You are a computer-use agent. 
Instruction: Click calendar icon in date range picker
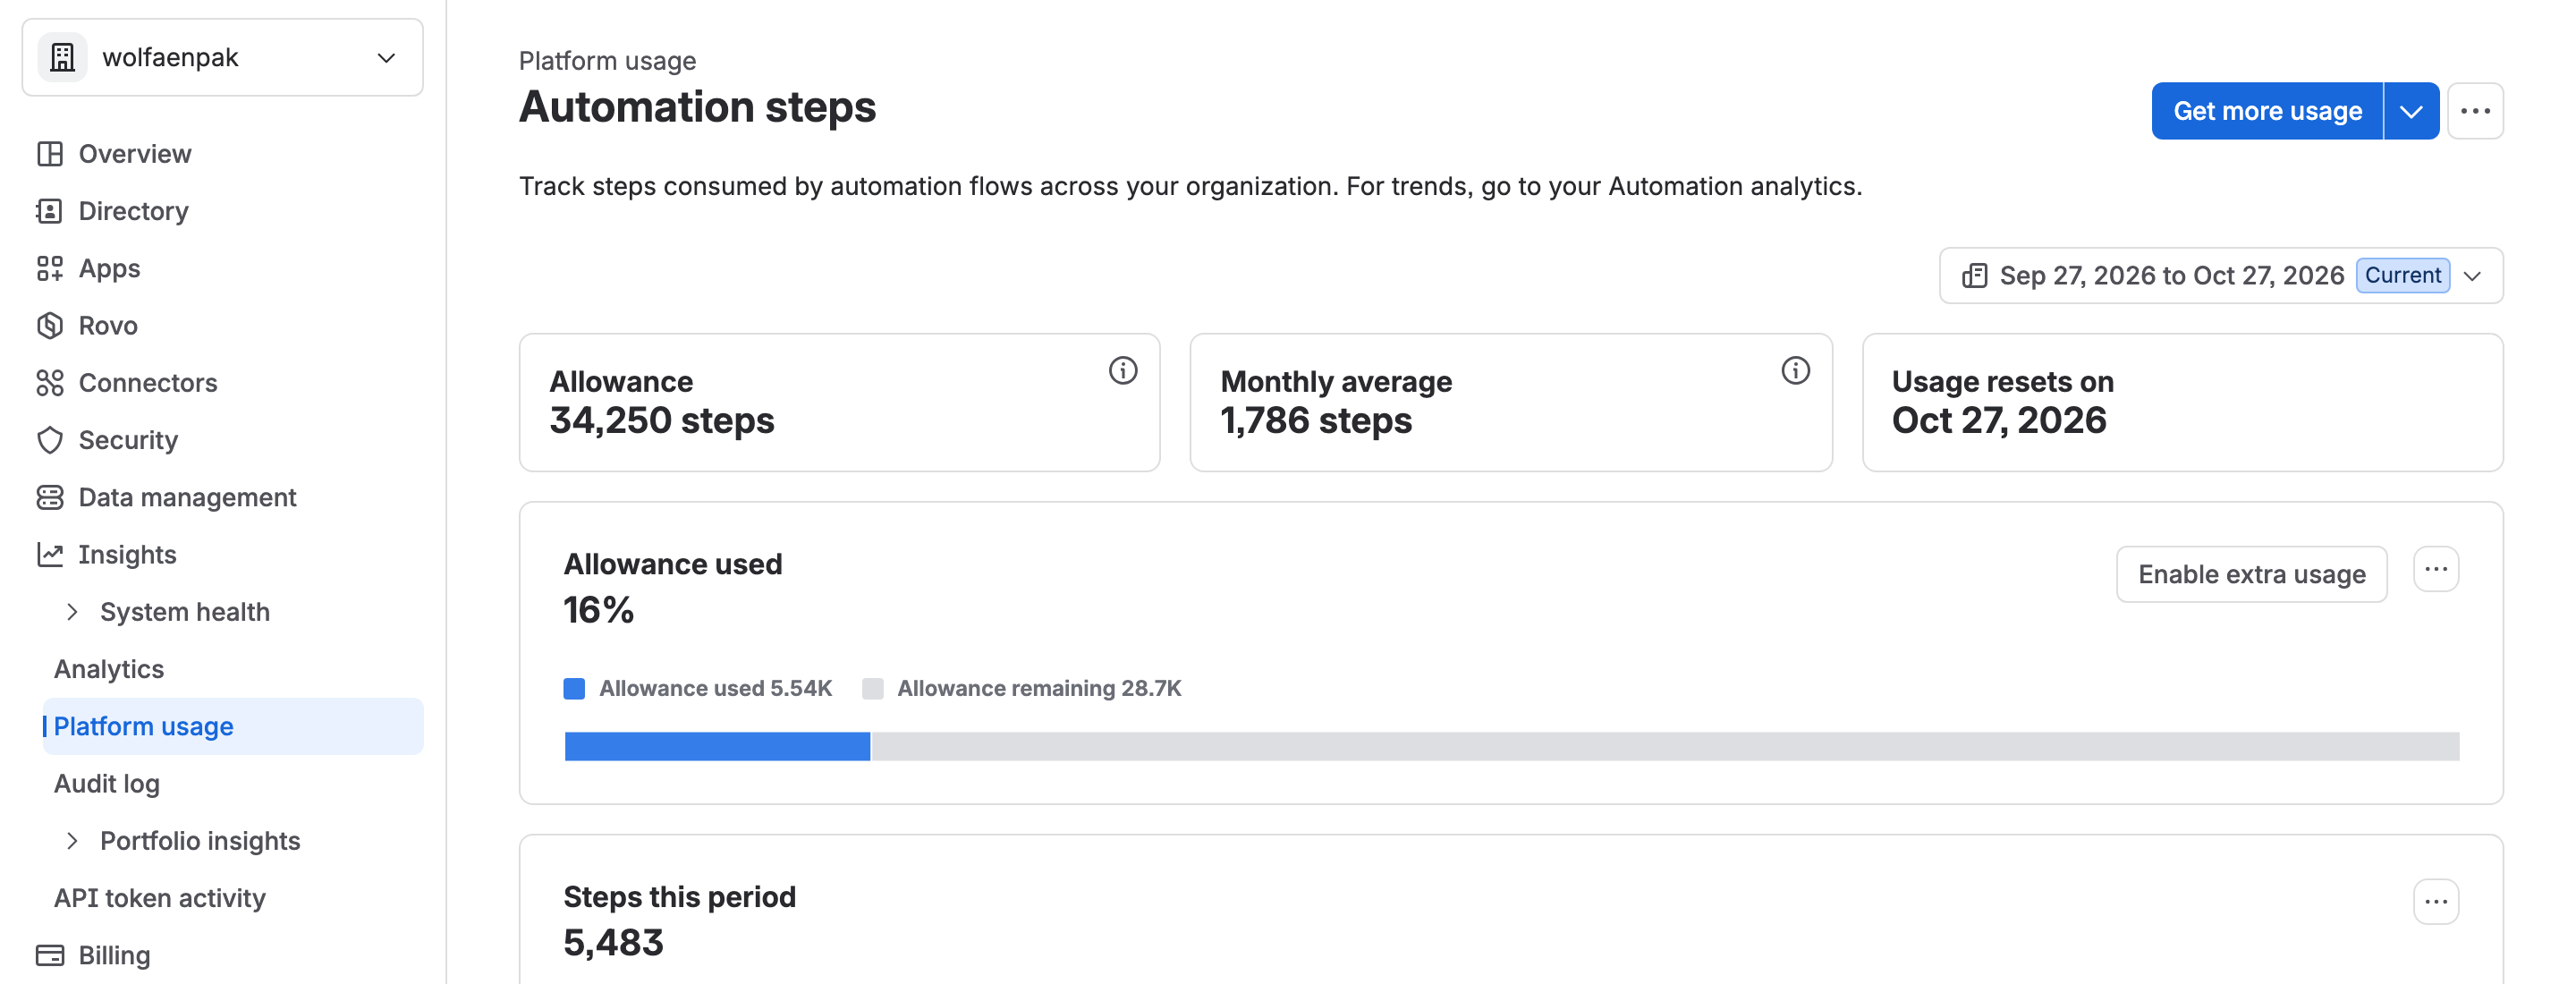pos(1974,276)
